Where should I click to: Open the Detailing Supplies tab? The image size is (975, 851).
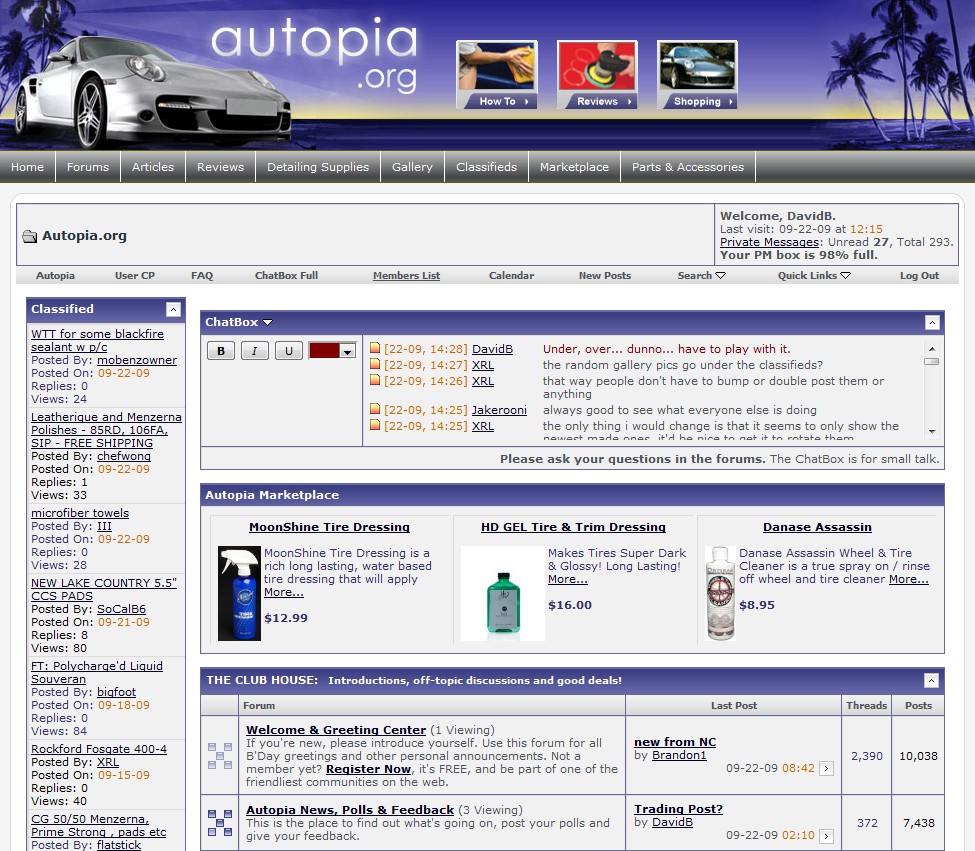pos(318,167)
